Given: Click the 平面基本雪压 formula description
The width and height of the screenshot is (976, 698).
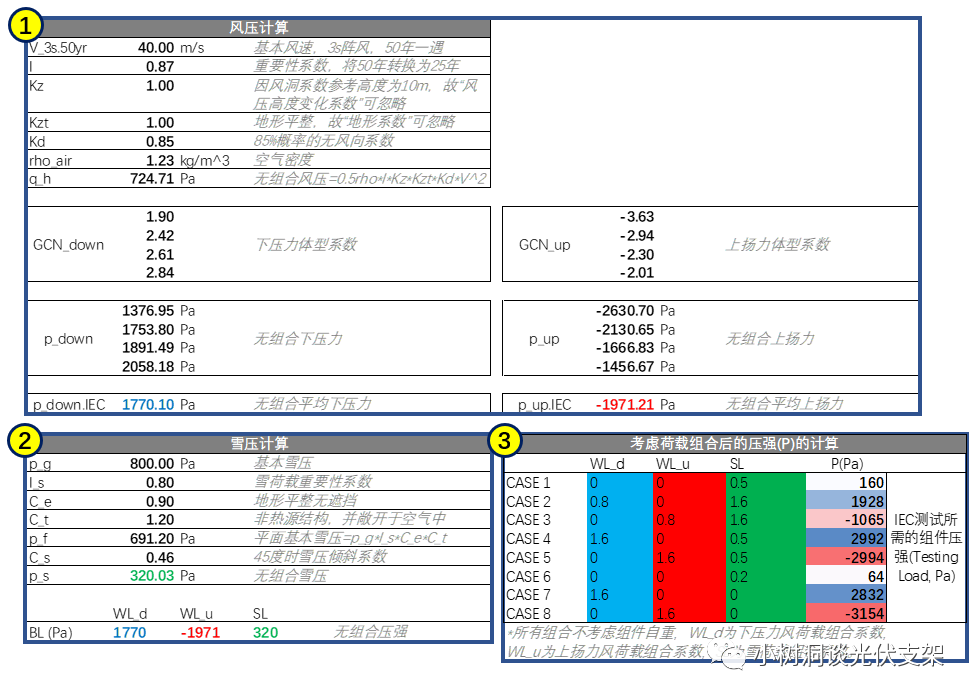Looking at the screenshot, I should [x=351, y=539].
